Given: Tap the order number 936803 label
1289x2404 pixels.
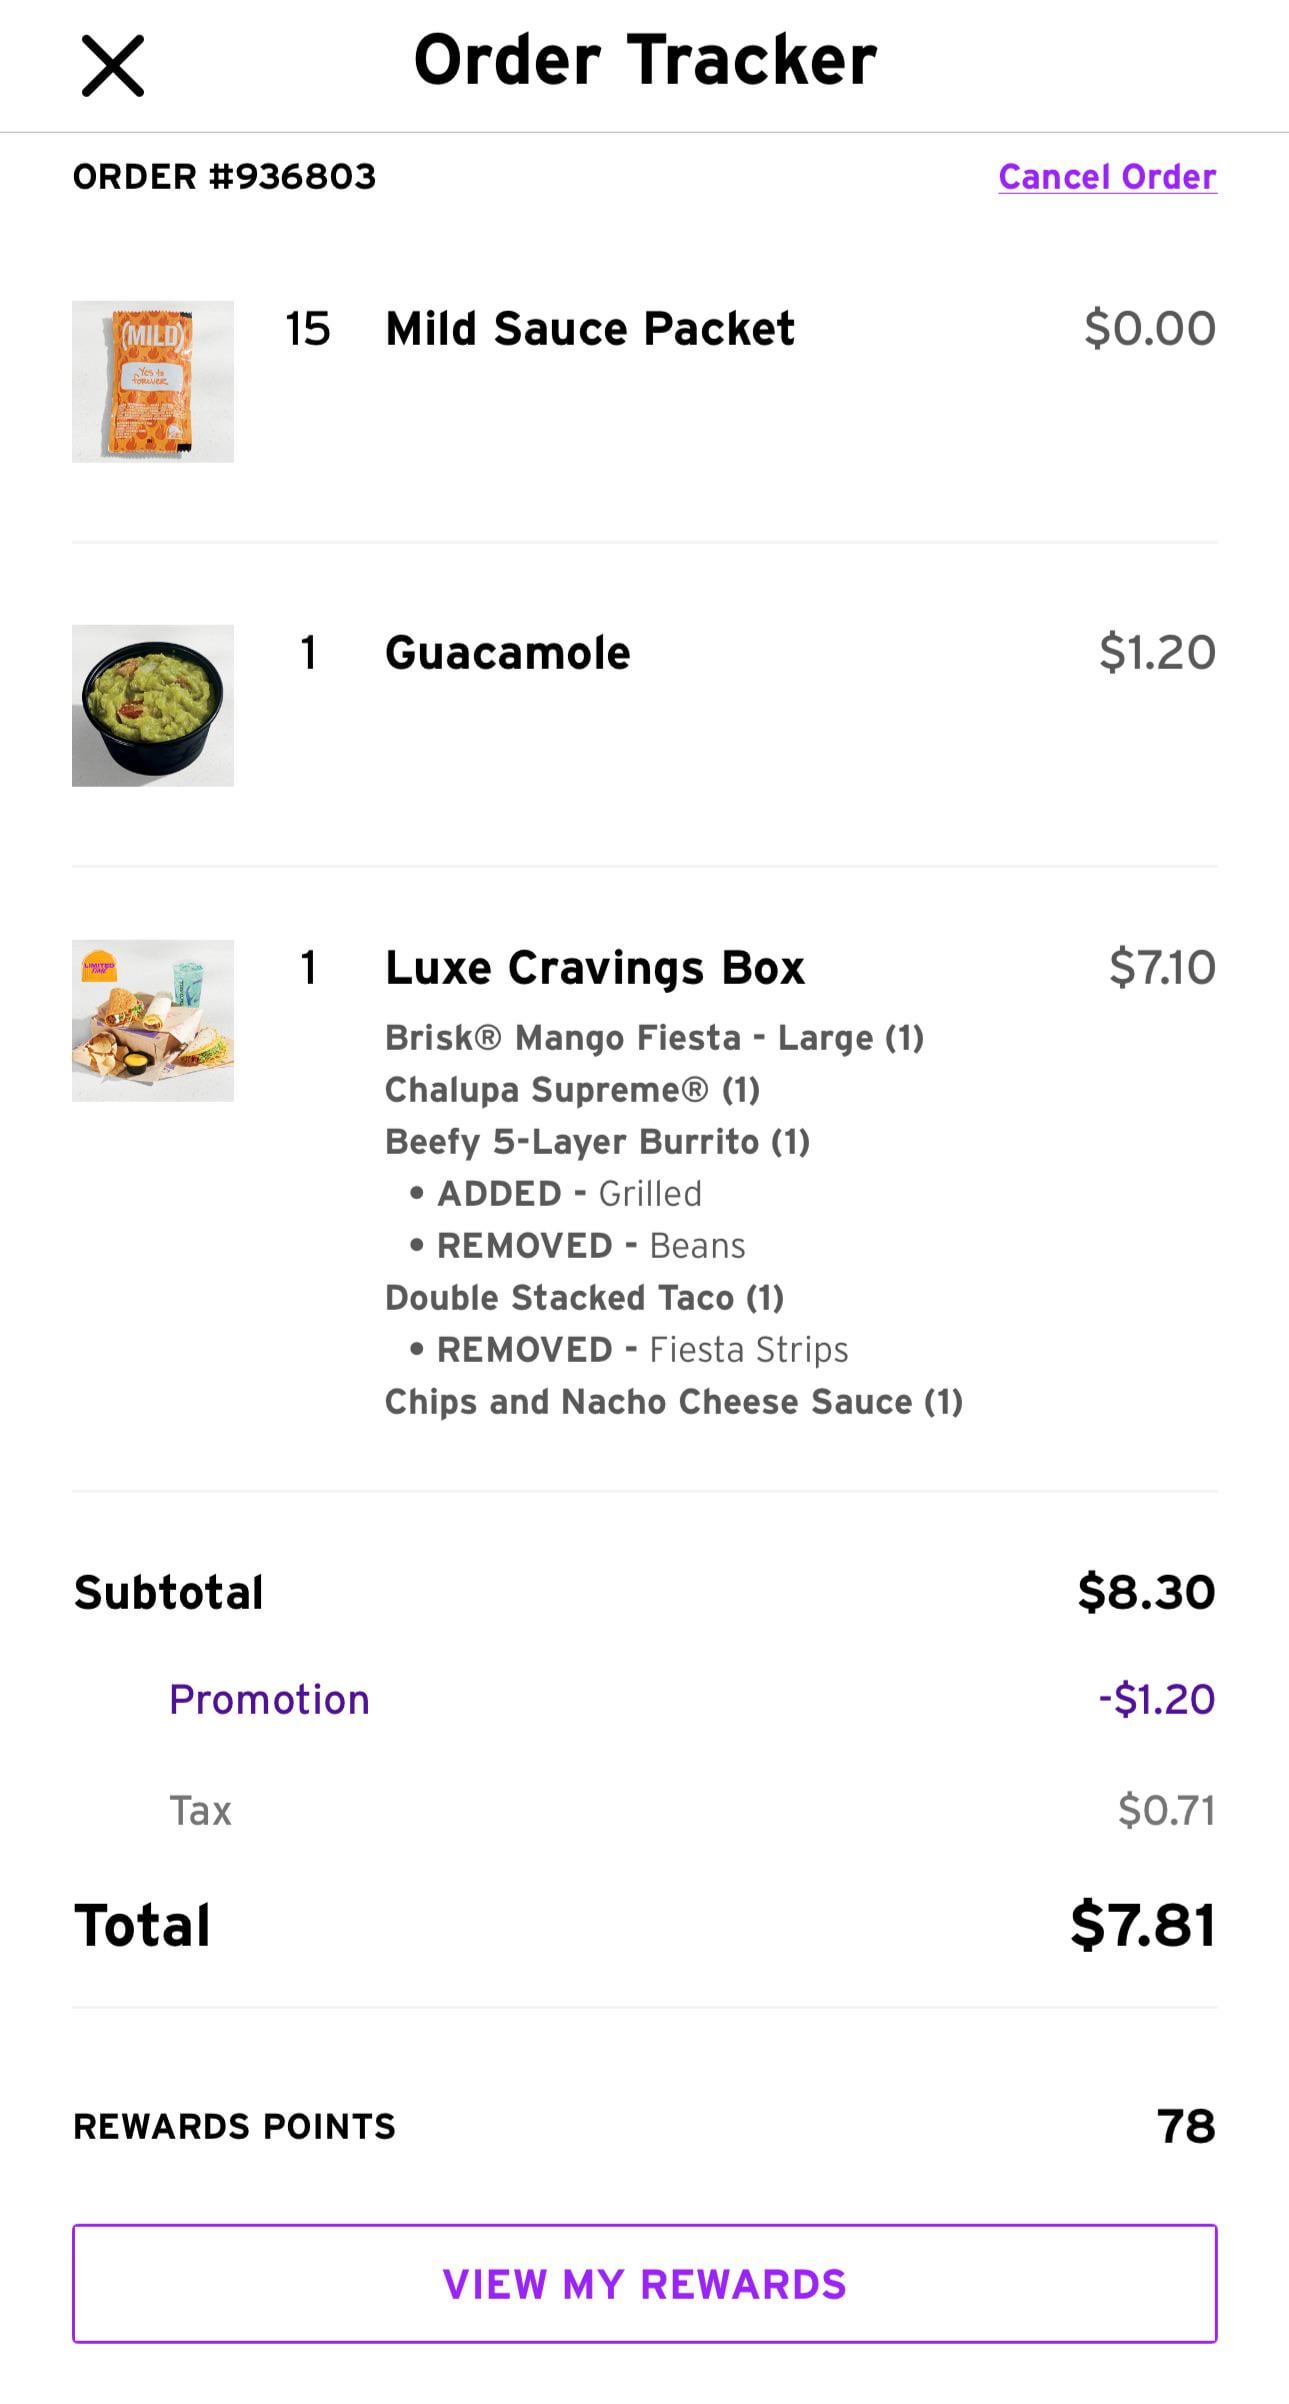Looking at the screenshot, I should pos(225,177).
